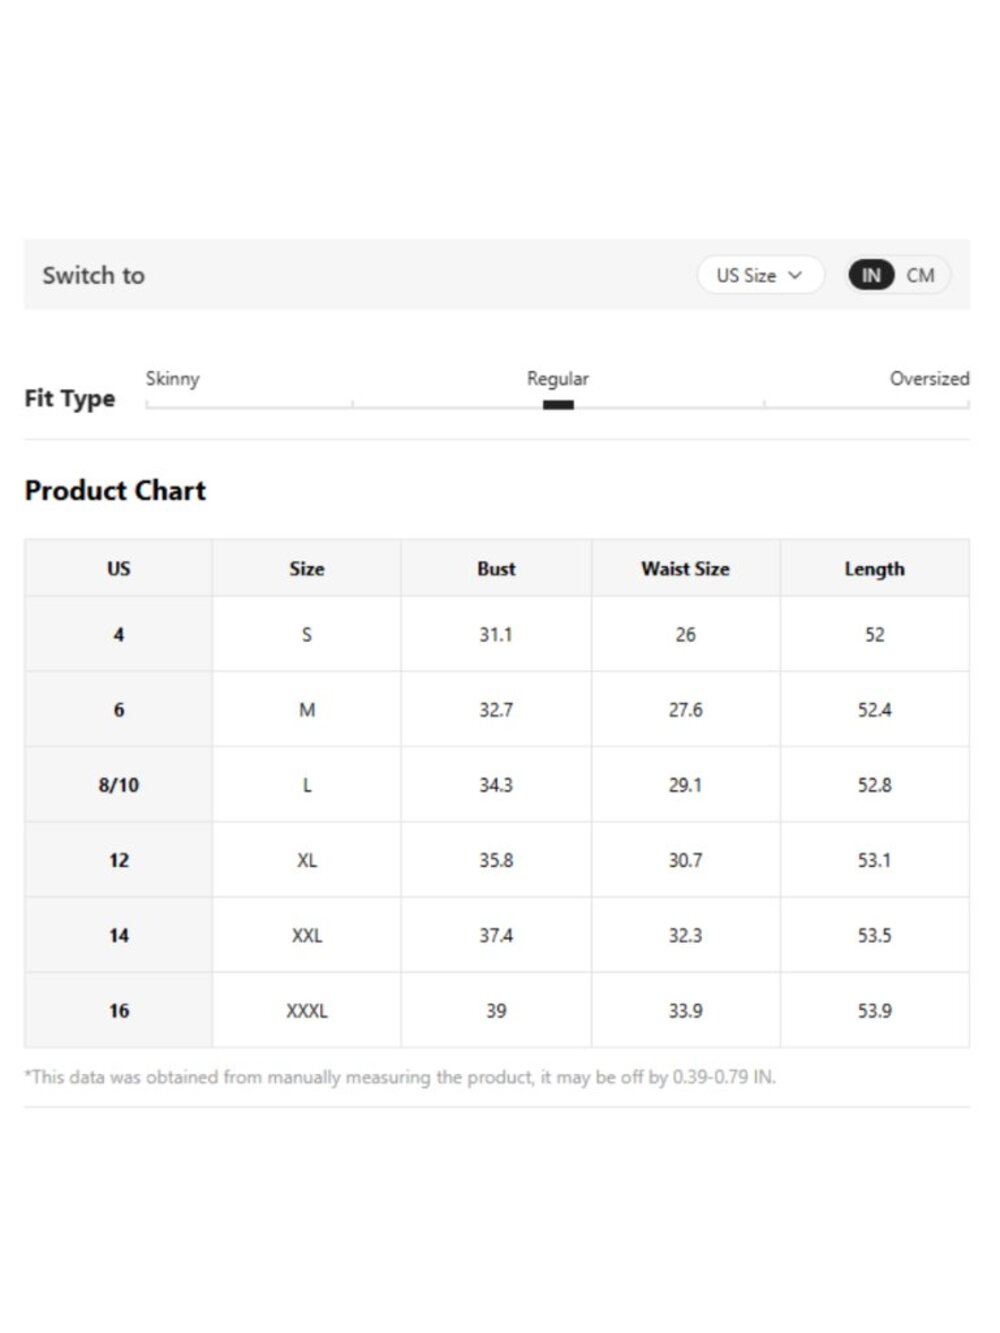Open the US Size dropdown
Screen dimensions: 1000x1333
point(760,275)
